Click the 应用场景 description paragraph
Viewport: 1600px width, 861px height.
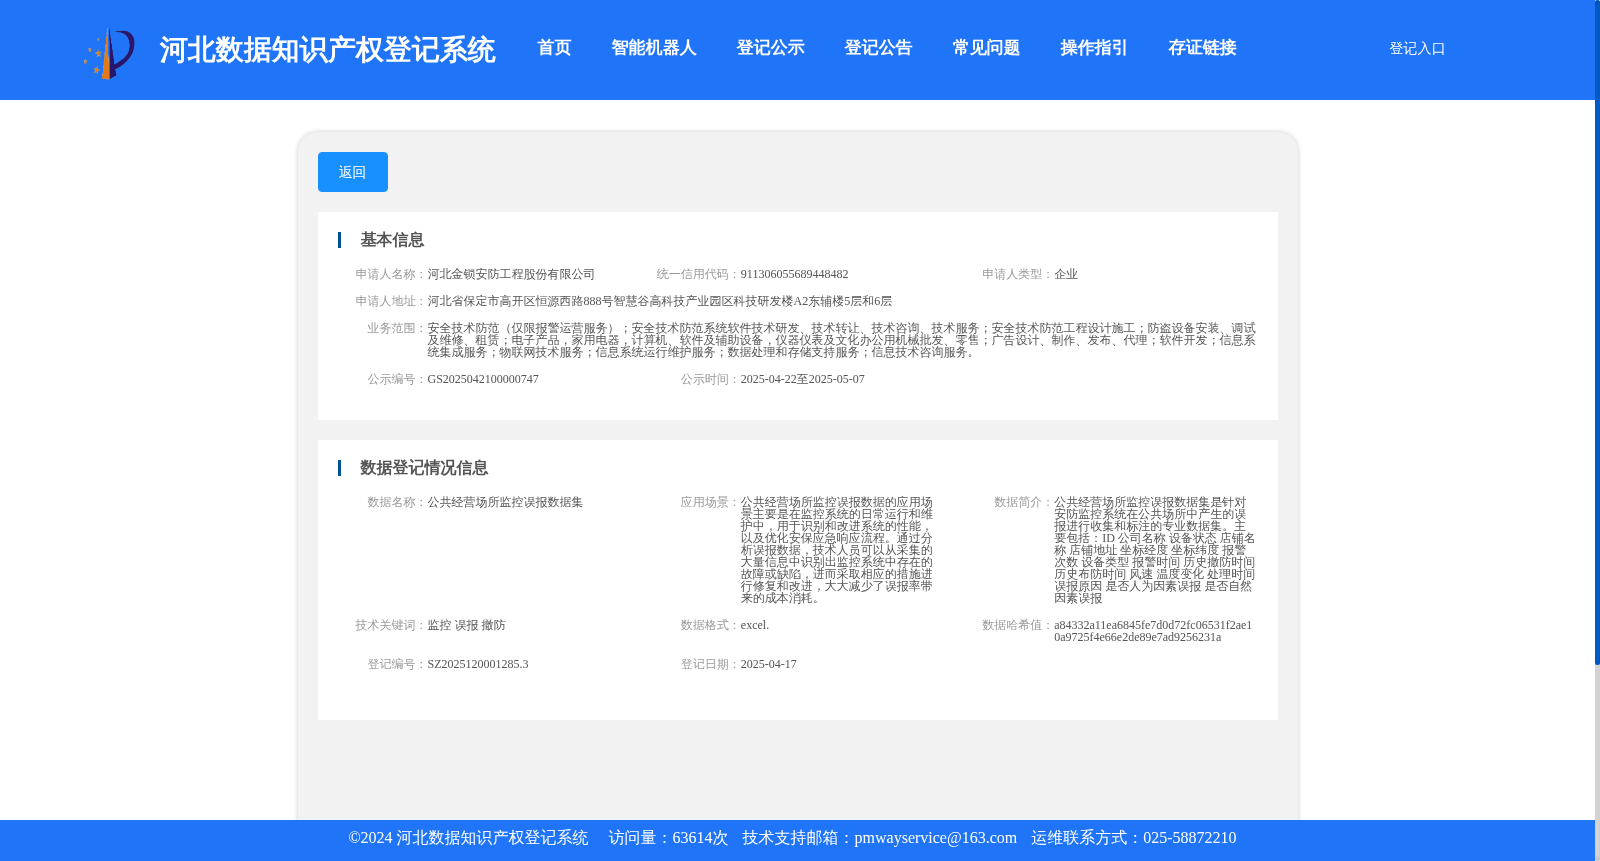pyautogui.click(x=836, y=550)
